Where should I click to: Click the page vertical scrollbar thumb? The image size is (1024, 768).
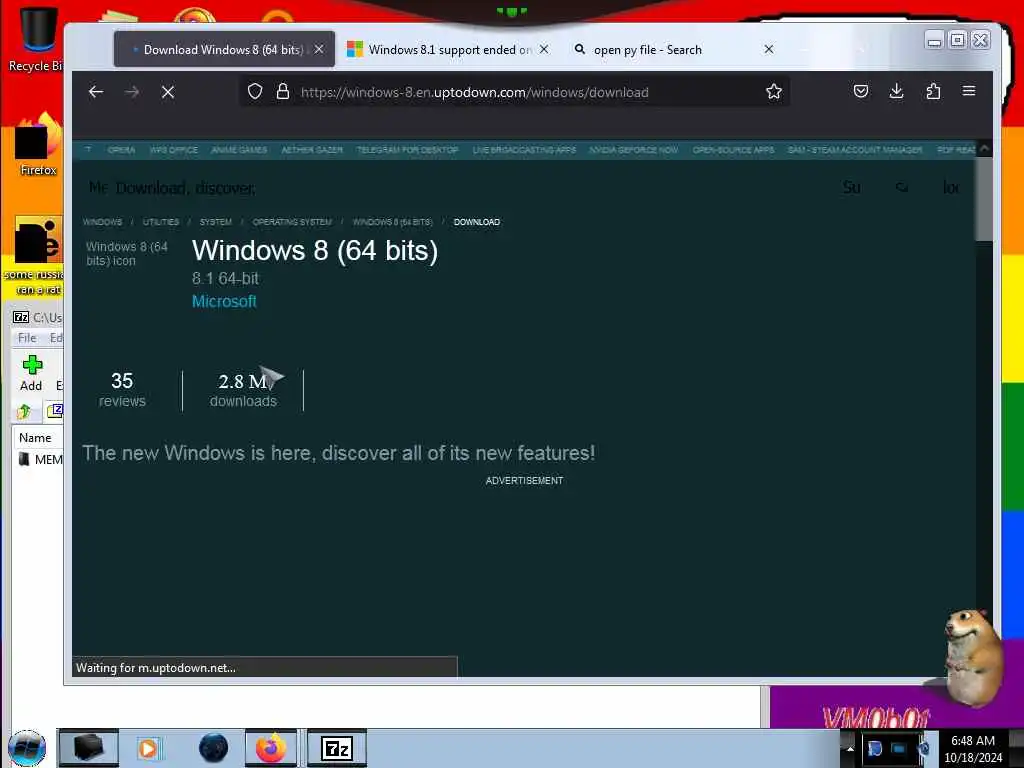(984, 200)
